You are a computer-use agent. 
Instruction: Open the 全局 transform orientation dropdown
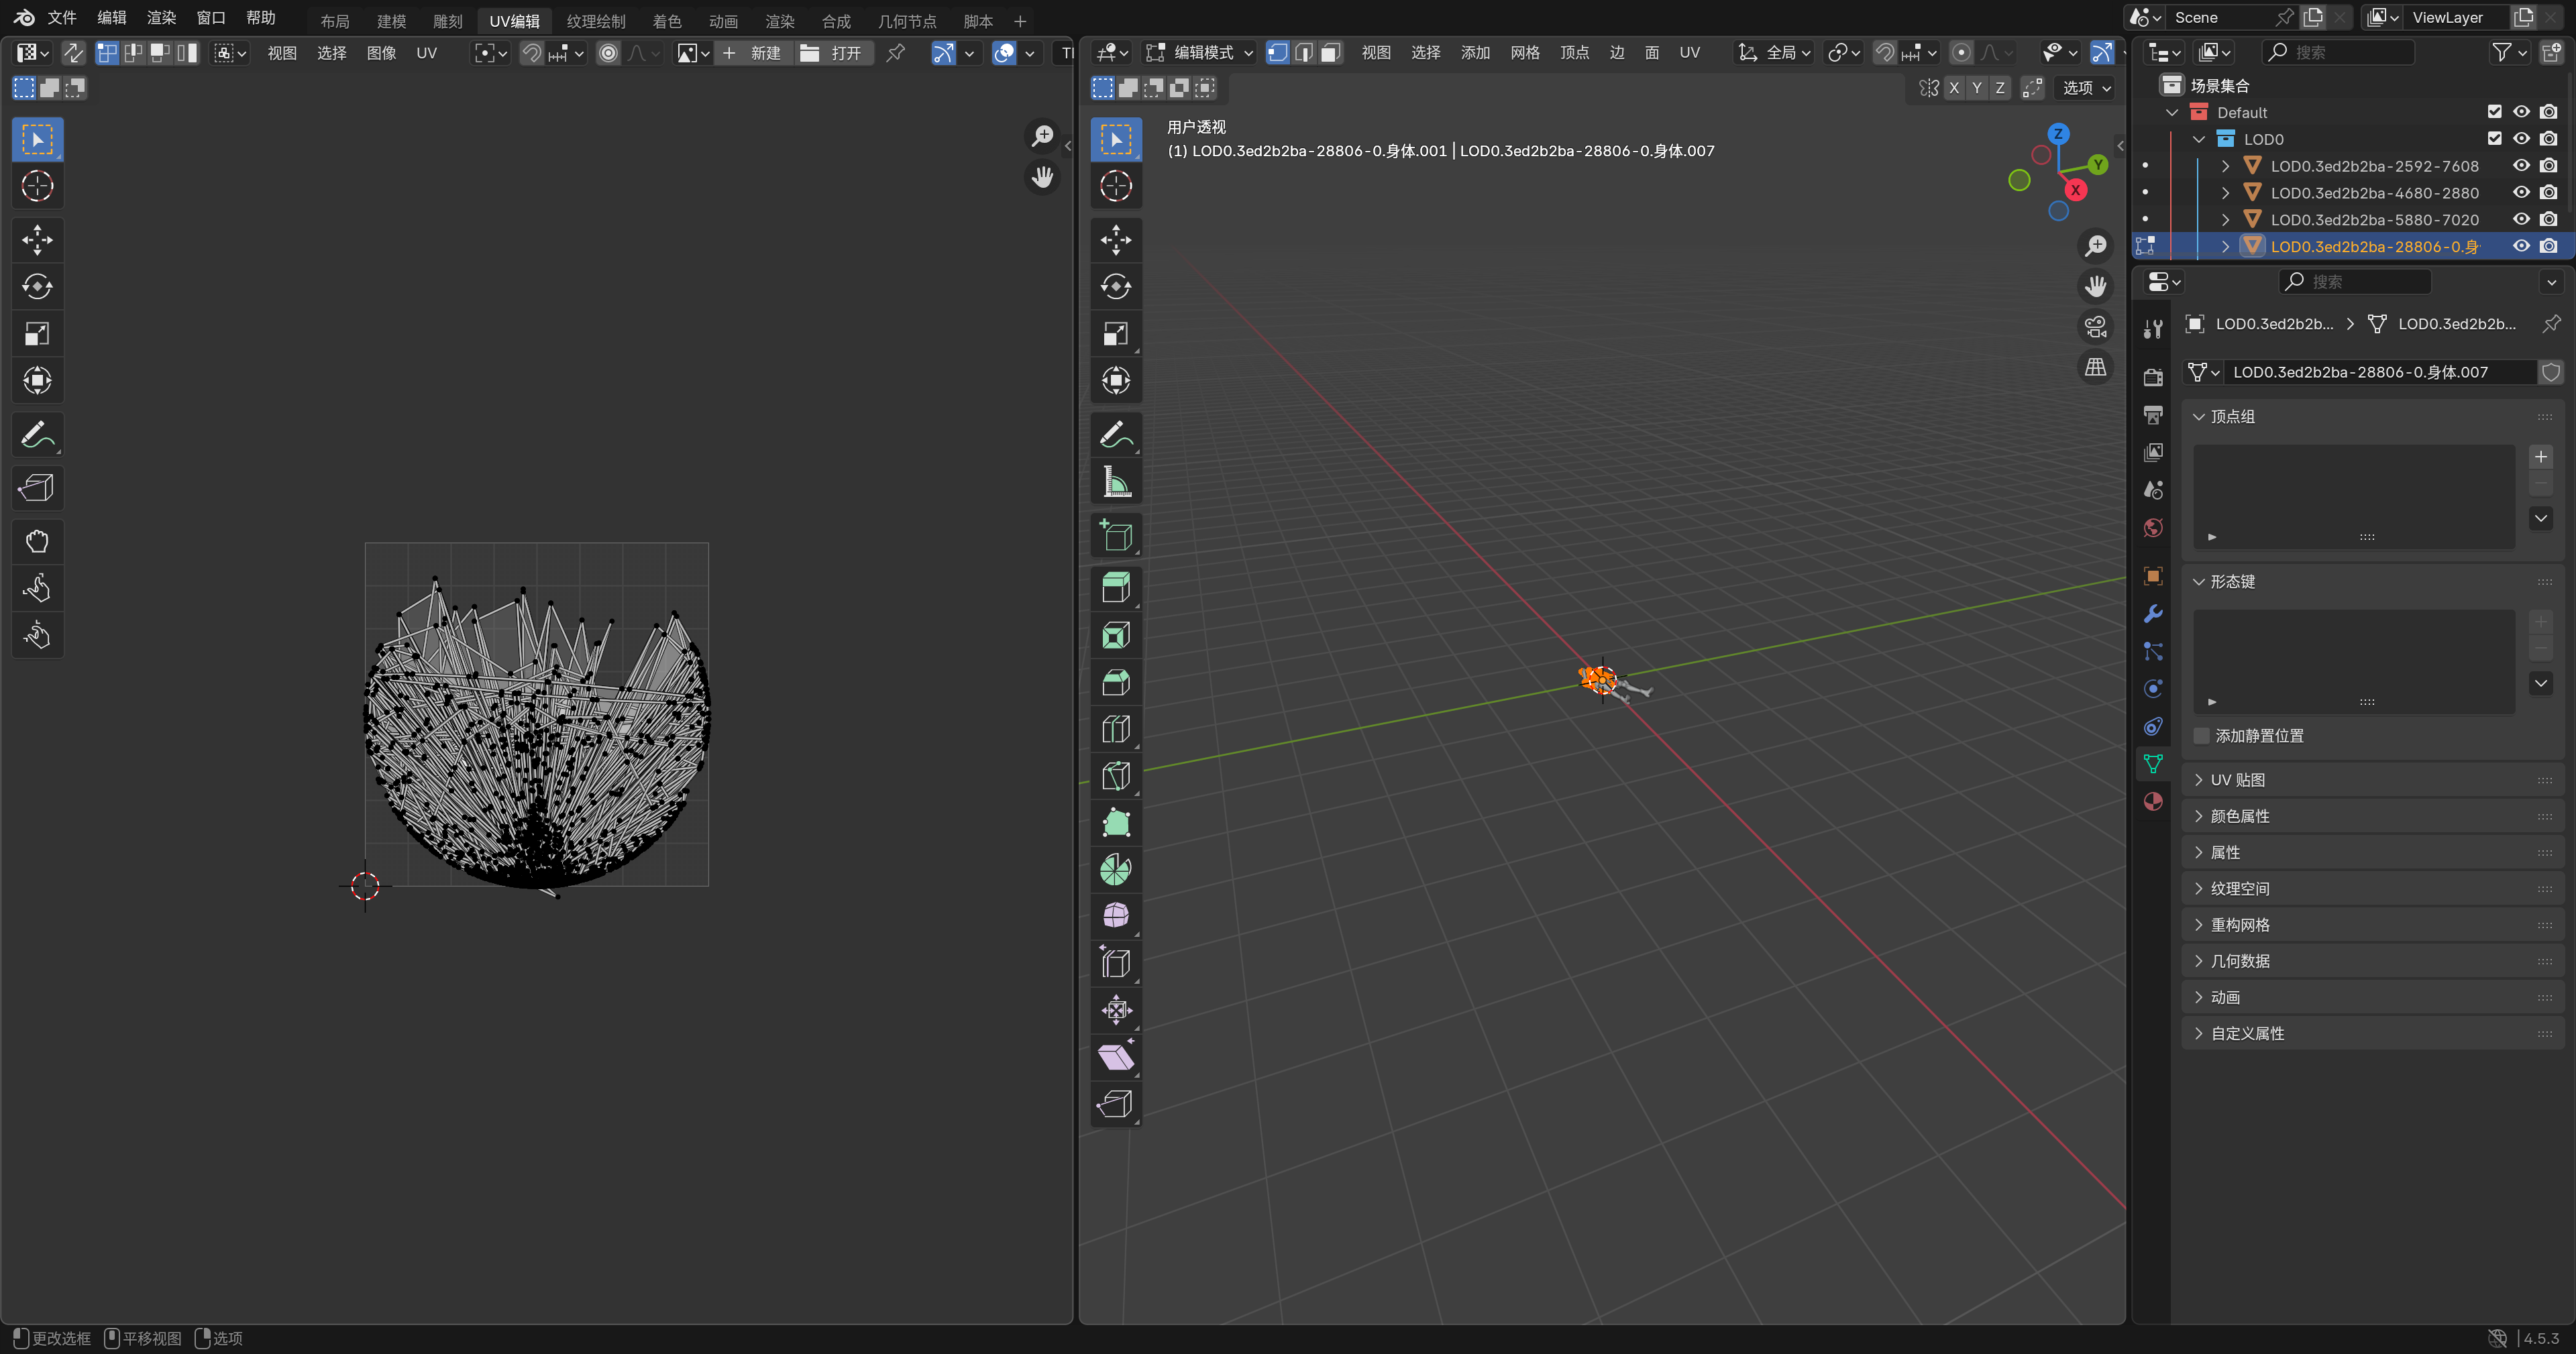click(1775, 53)
